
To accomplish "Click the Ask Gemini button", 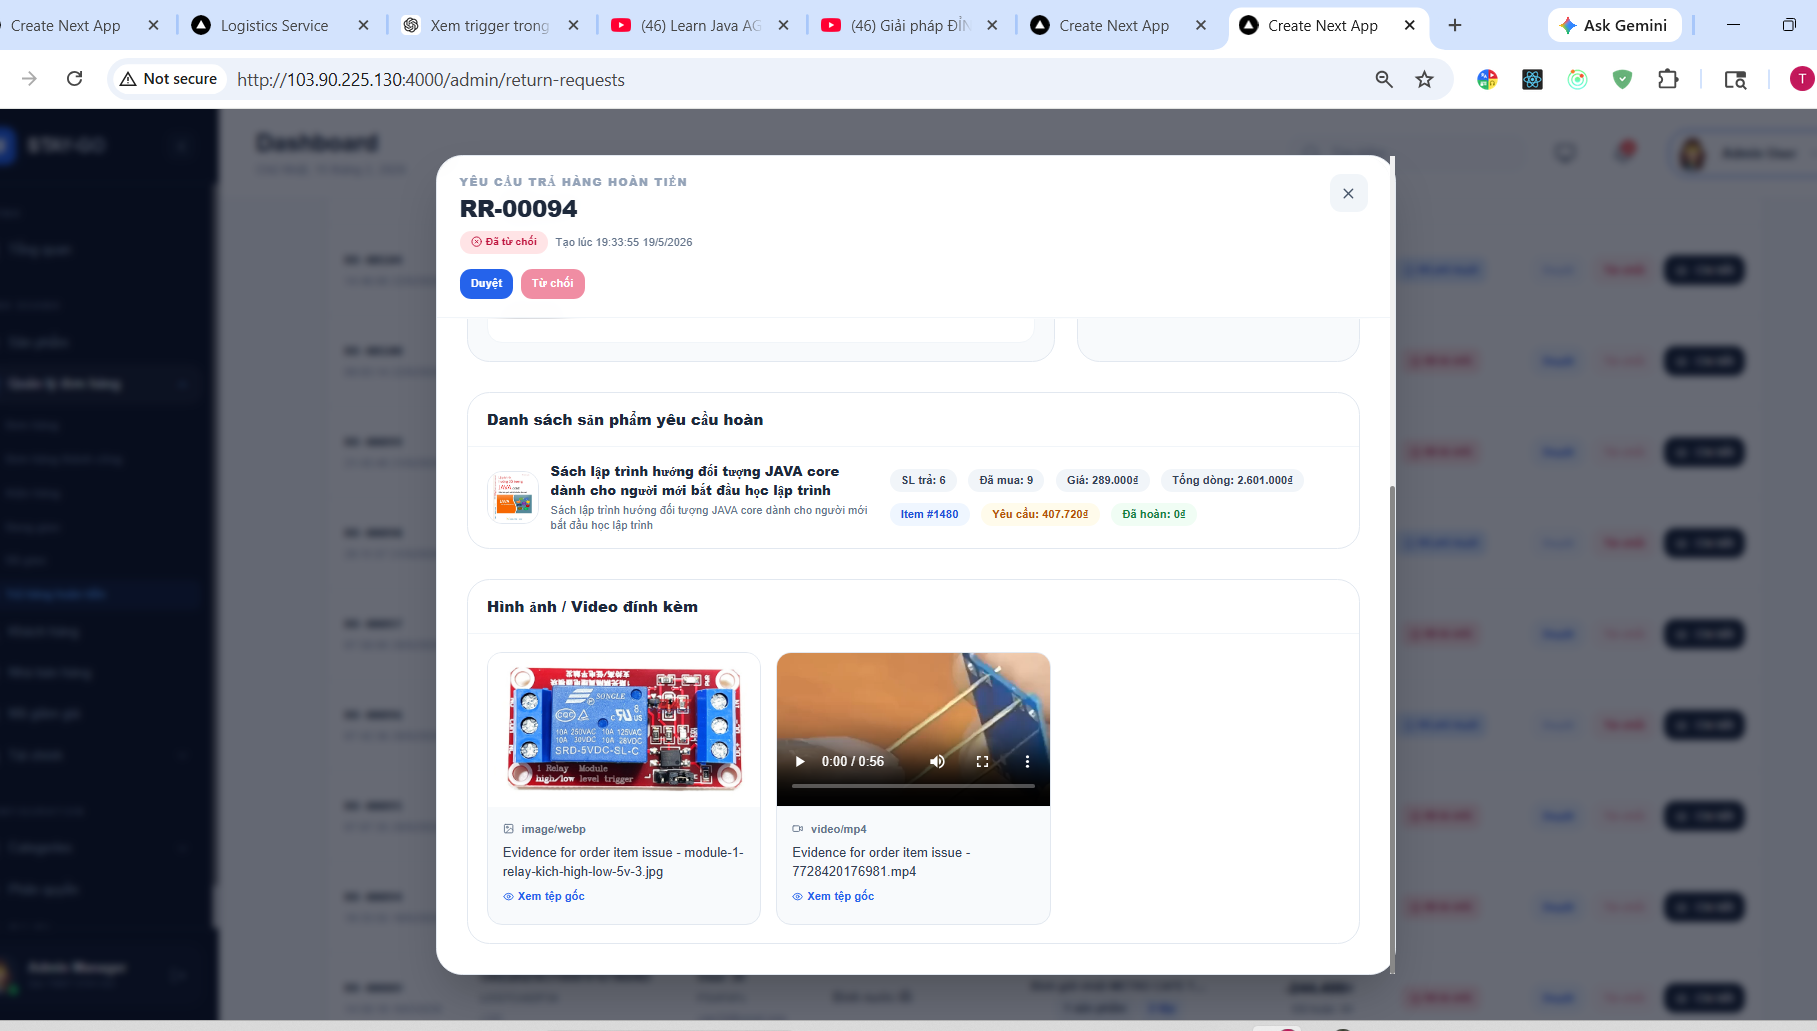I will pyautogui.click(x=1614, y=25).
